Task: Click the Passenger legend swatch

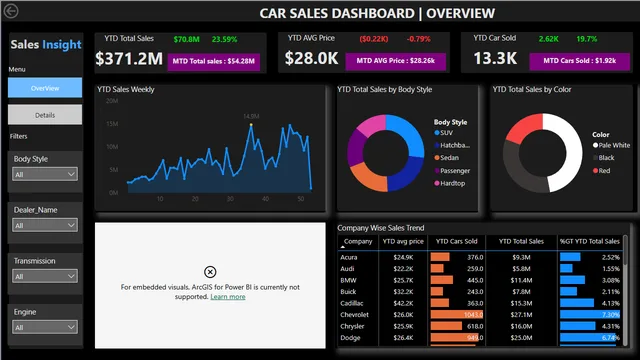Action: pos(437,171)
